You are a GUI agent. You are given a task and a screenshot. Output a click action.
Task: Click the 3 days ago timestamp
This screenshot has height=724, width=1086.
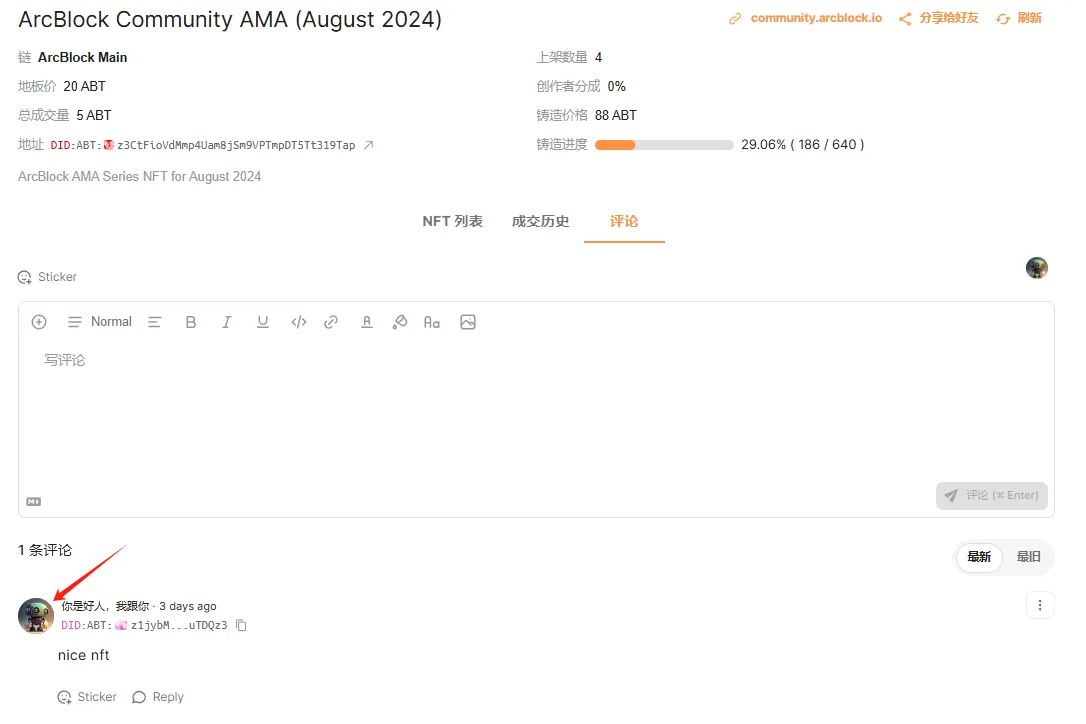pos(188,606)
